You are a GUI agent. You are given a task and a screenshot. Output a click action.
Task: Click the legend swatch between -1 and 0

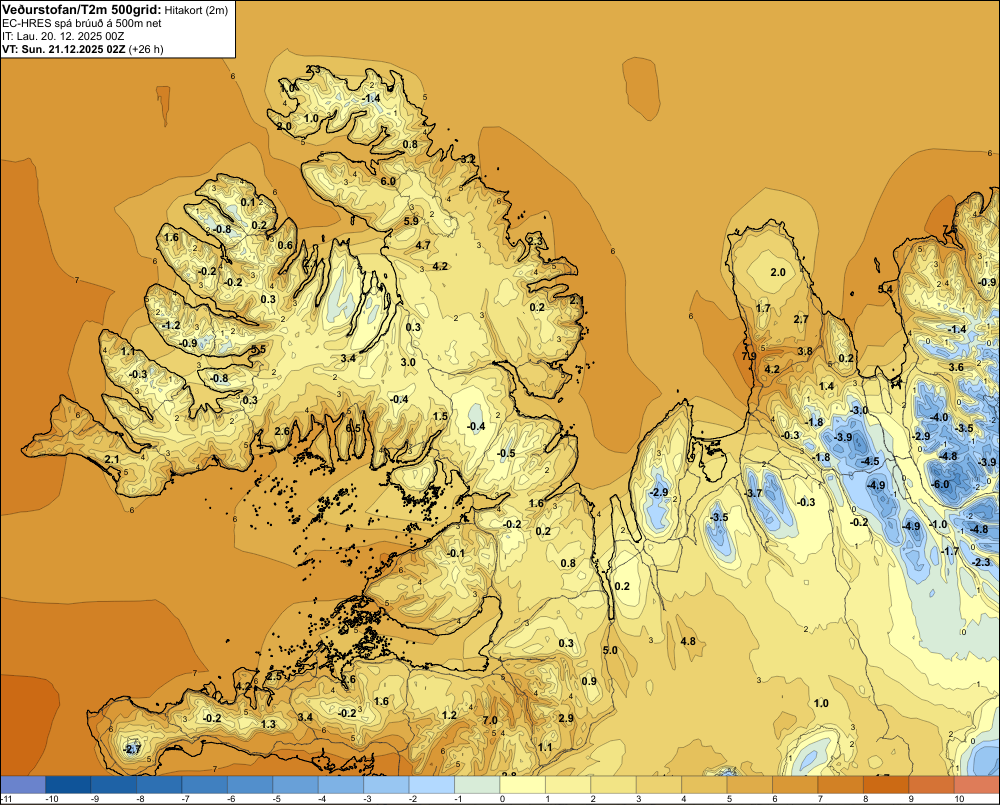(x=477, y=784)
